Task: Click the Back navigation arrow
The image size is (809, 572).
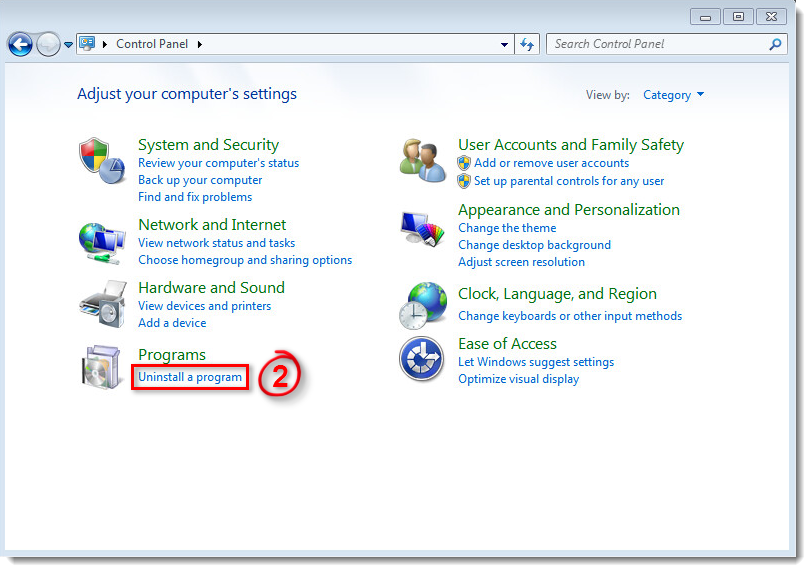Action: point(20,45)
